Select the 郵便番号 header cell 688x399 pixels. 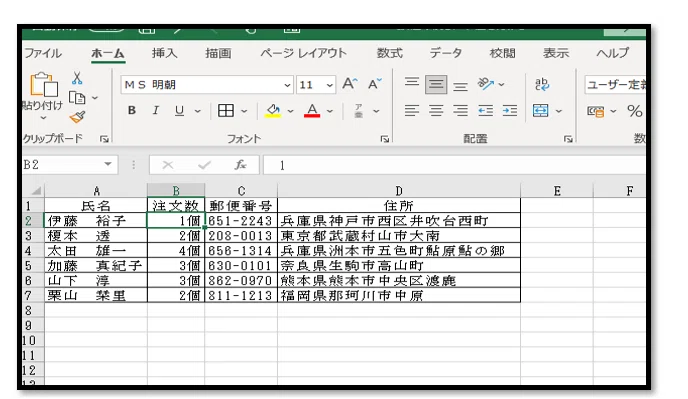tap(241, 205)
